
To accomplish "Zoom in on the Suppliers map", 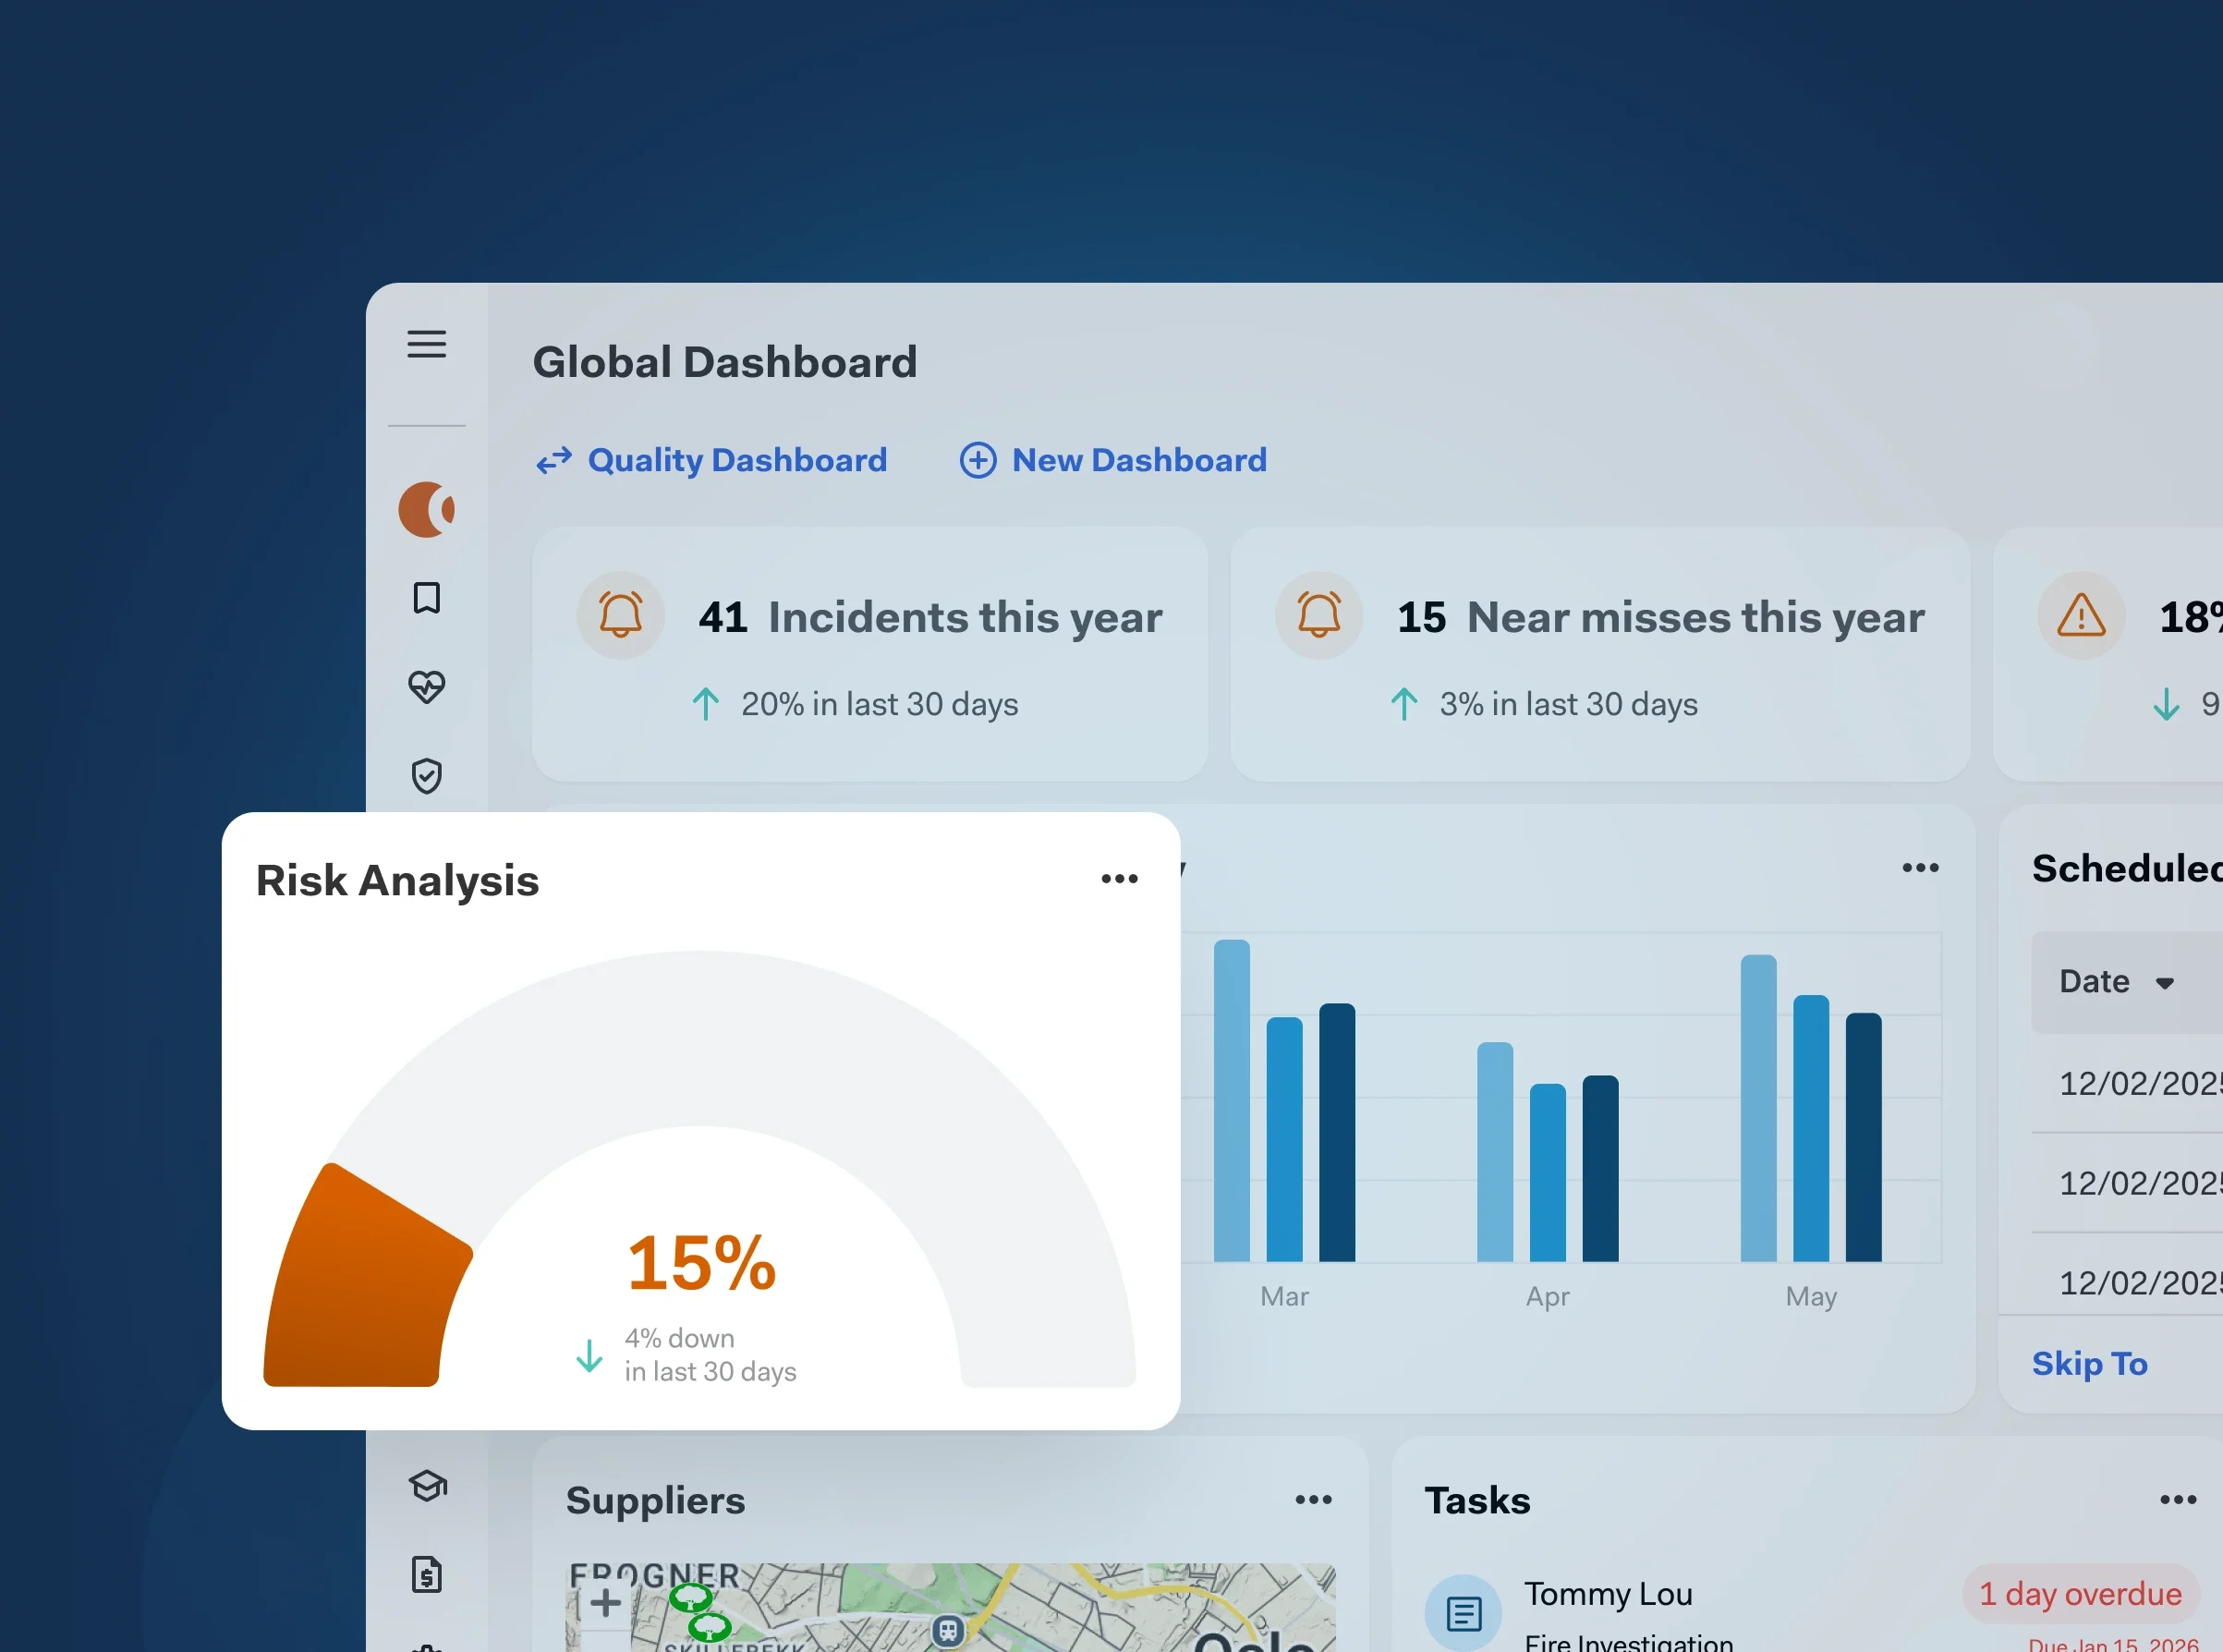I will coord(605,1603).
